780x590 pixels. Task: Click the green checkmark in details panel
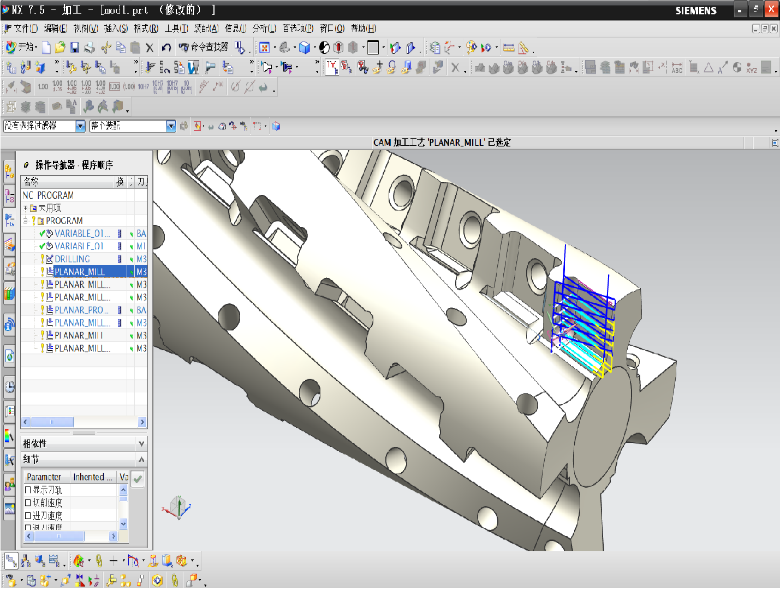pyautogui.click(x=138, y=479)
